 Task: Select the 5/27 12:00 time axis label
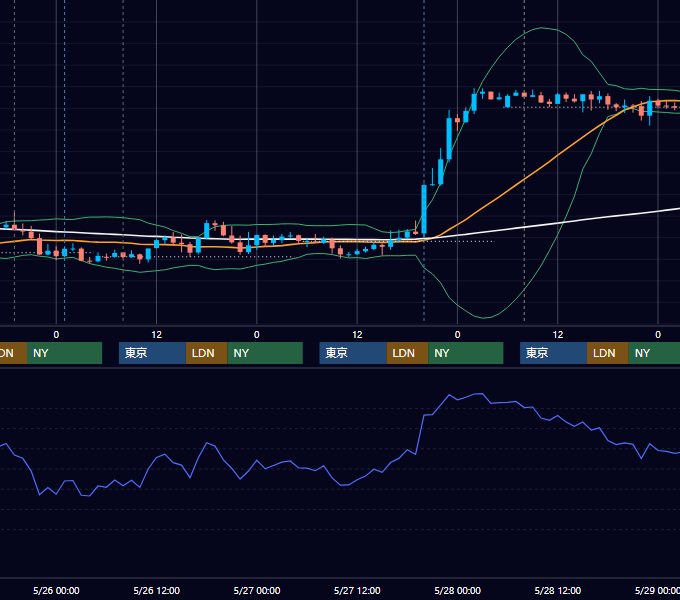coord(357,590)
